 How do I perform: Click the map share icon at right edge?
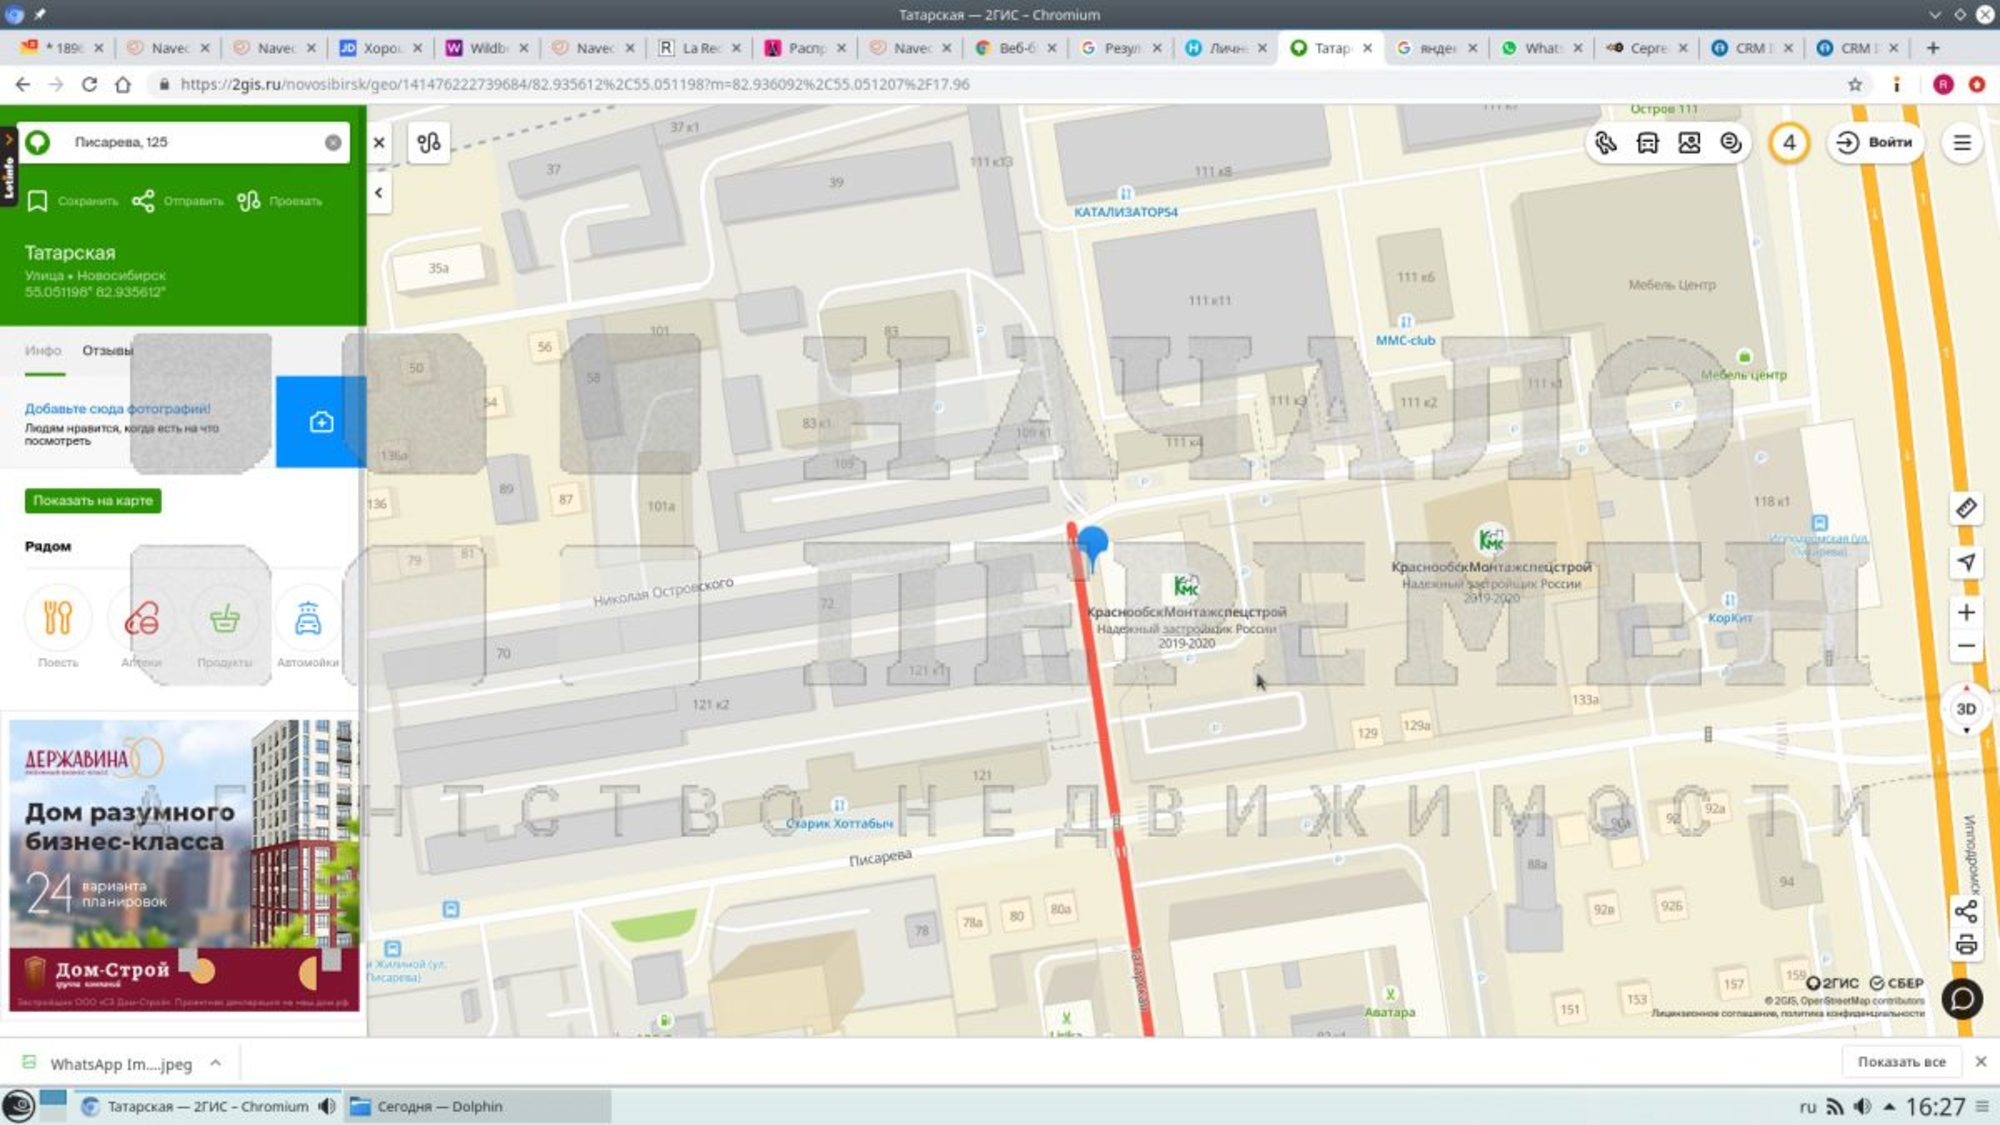point(1966,912)
